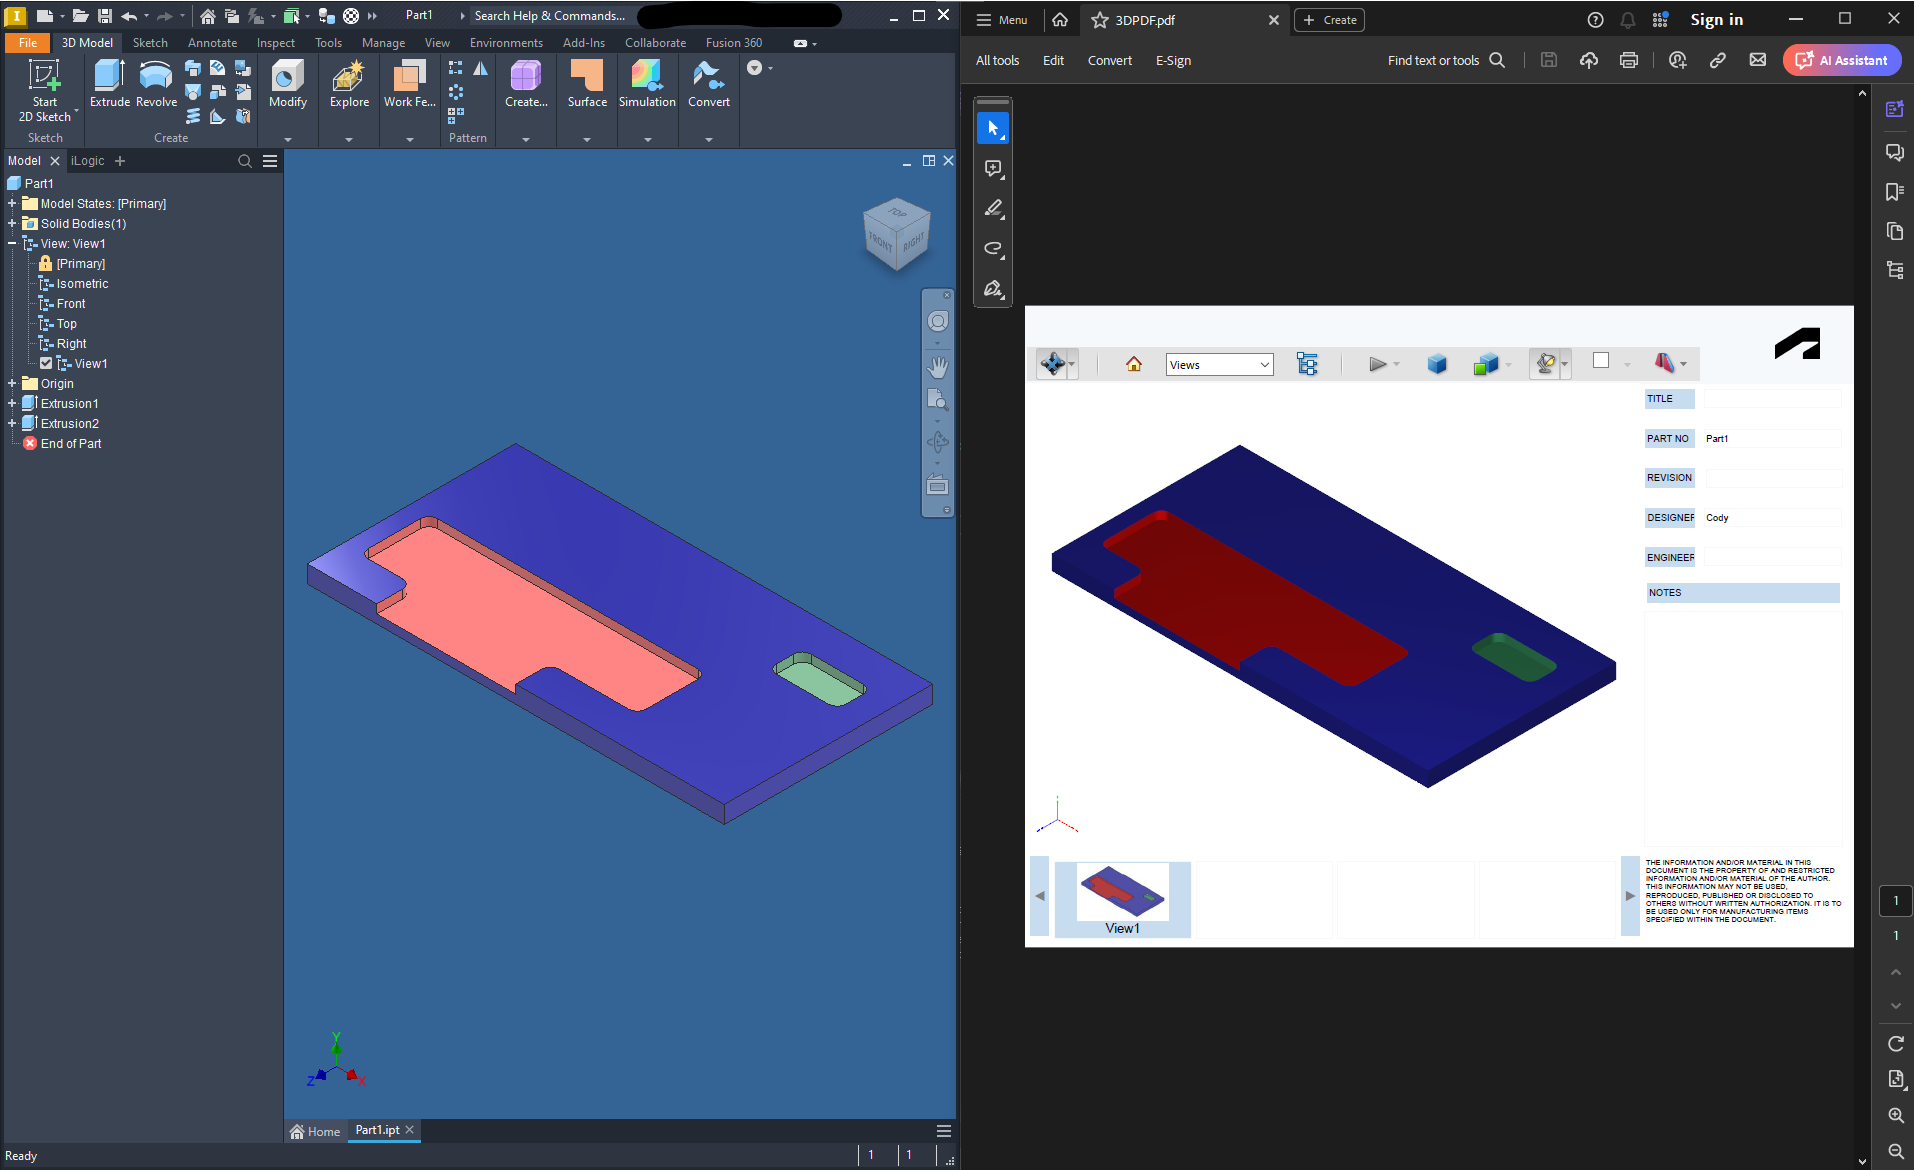This screenshot has height=1170, width=1914.
Task: Toggle the View1 checkbox in model tree
Action: point(46,363)
